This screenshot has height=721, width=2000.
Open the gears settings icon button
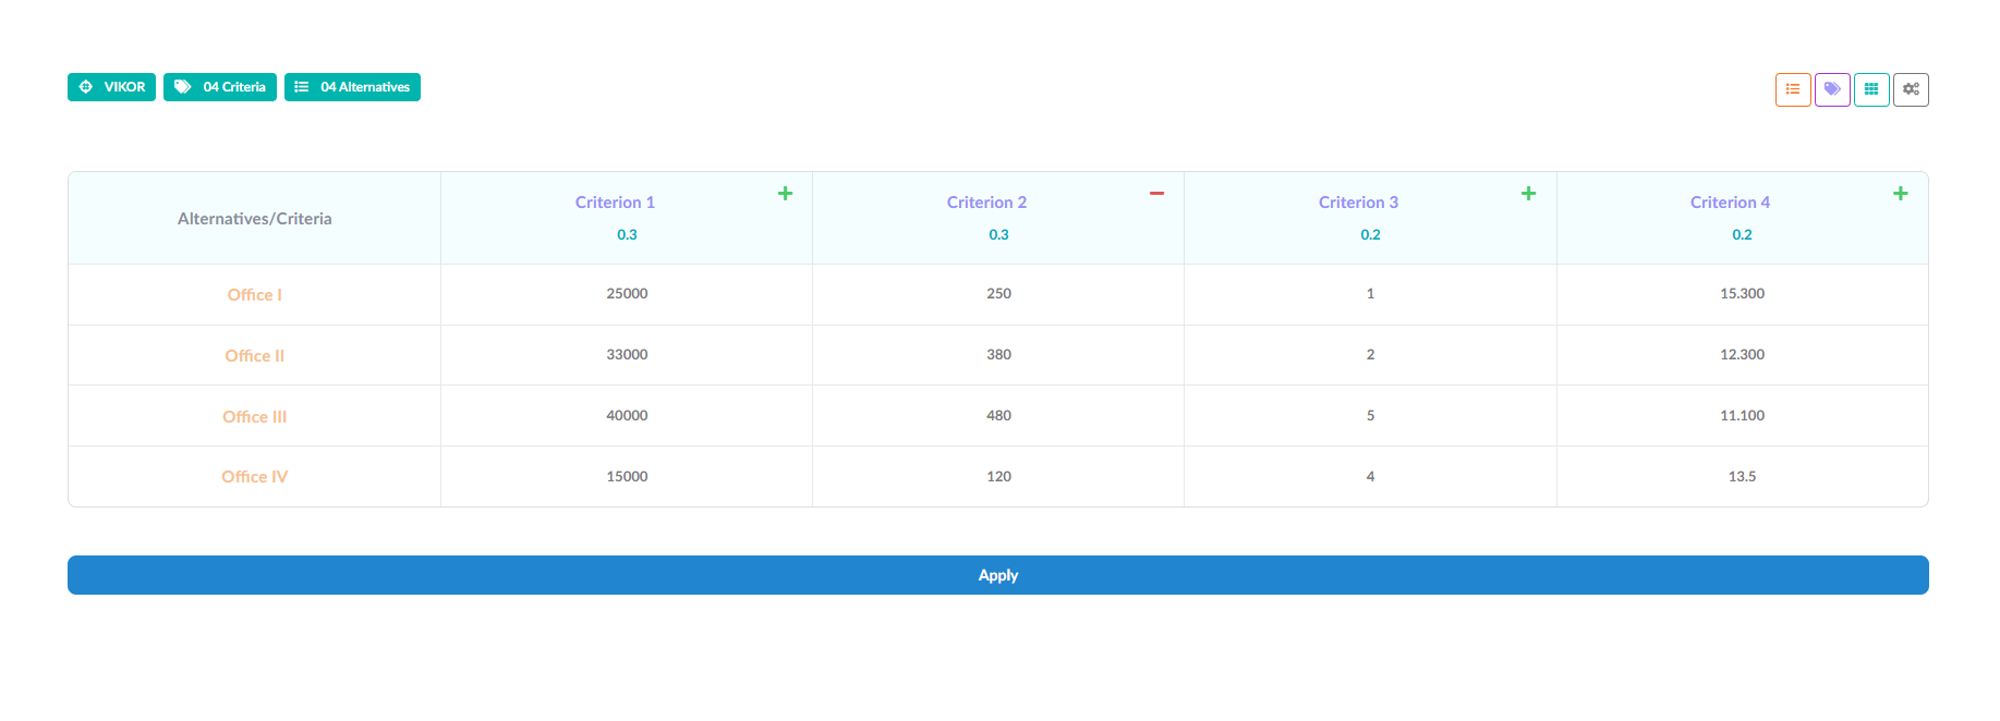click(1910, 89)
